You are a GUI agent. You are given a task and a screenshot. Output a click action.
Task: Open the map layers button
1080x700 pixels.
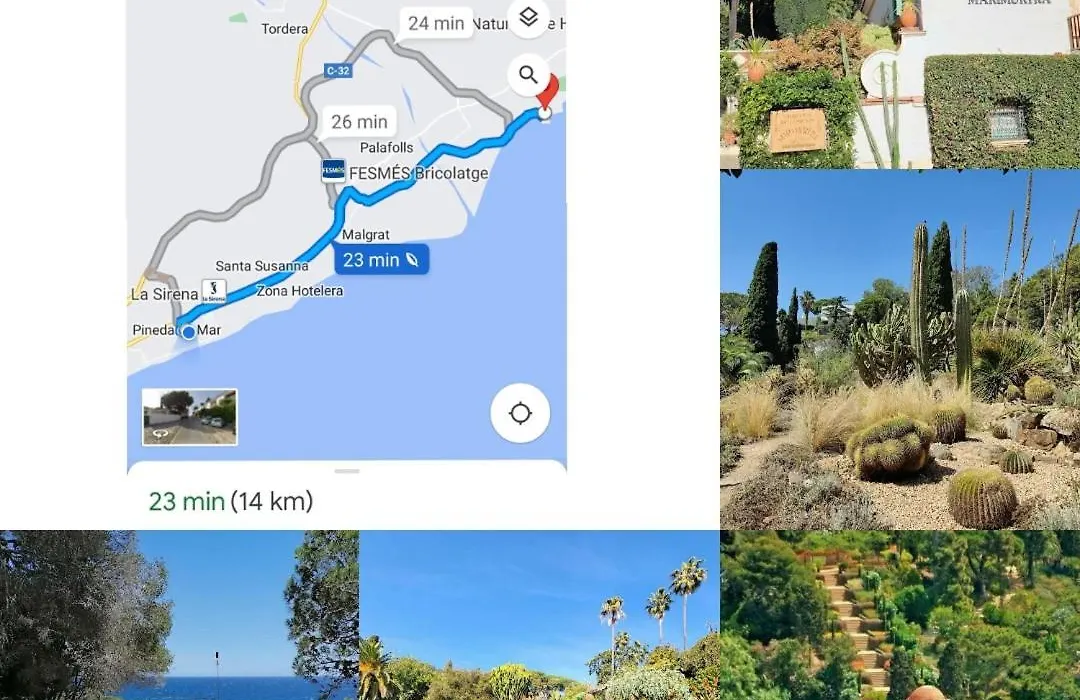[x=528, y=17]
